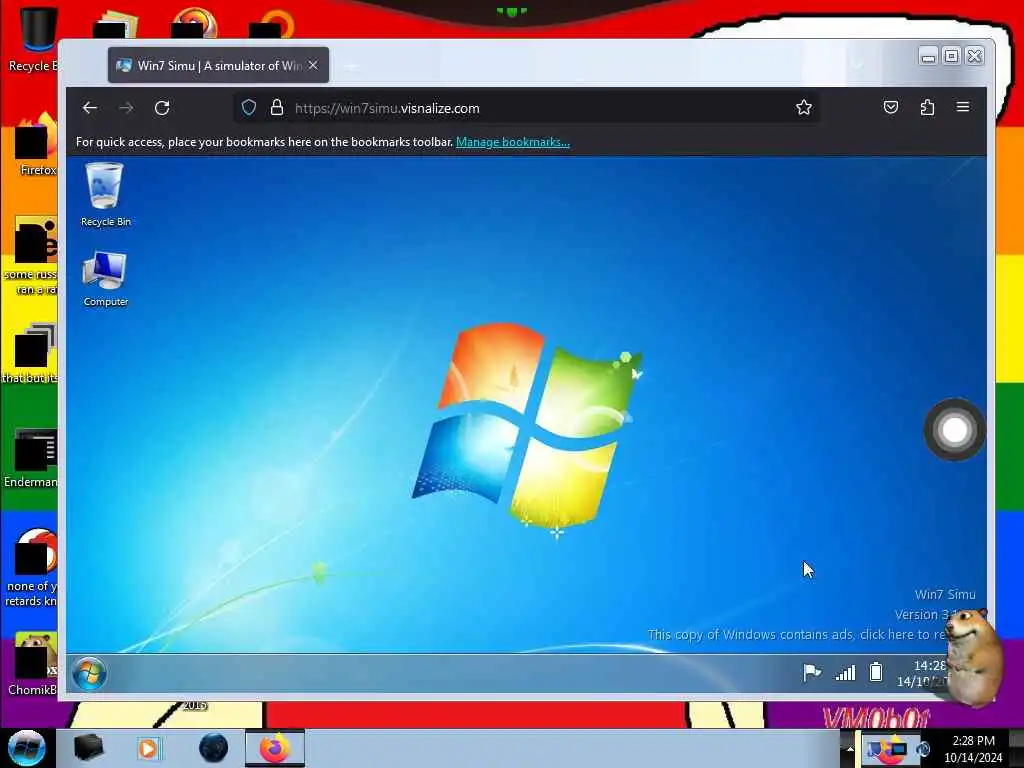The width and height of the screenshot is (1024, 768).
Task: Select simulated Computer desktop icon
Action: tap(105, 278)
